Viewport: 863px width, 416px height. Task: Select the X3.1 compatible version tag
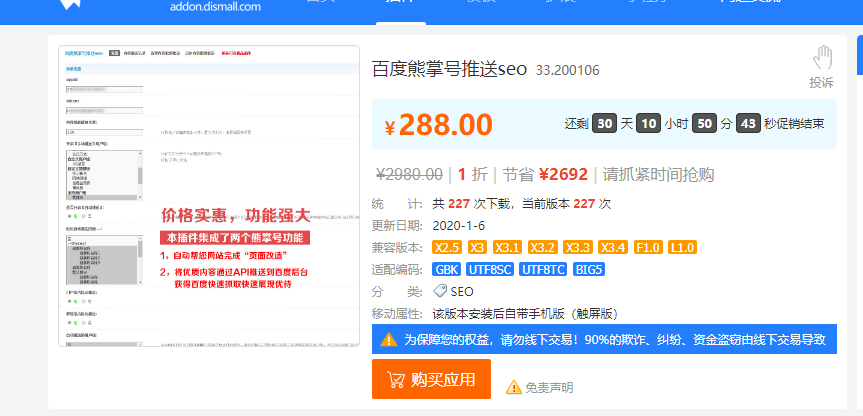pos(507,247)
